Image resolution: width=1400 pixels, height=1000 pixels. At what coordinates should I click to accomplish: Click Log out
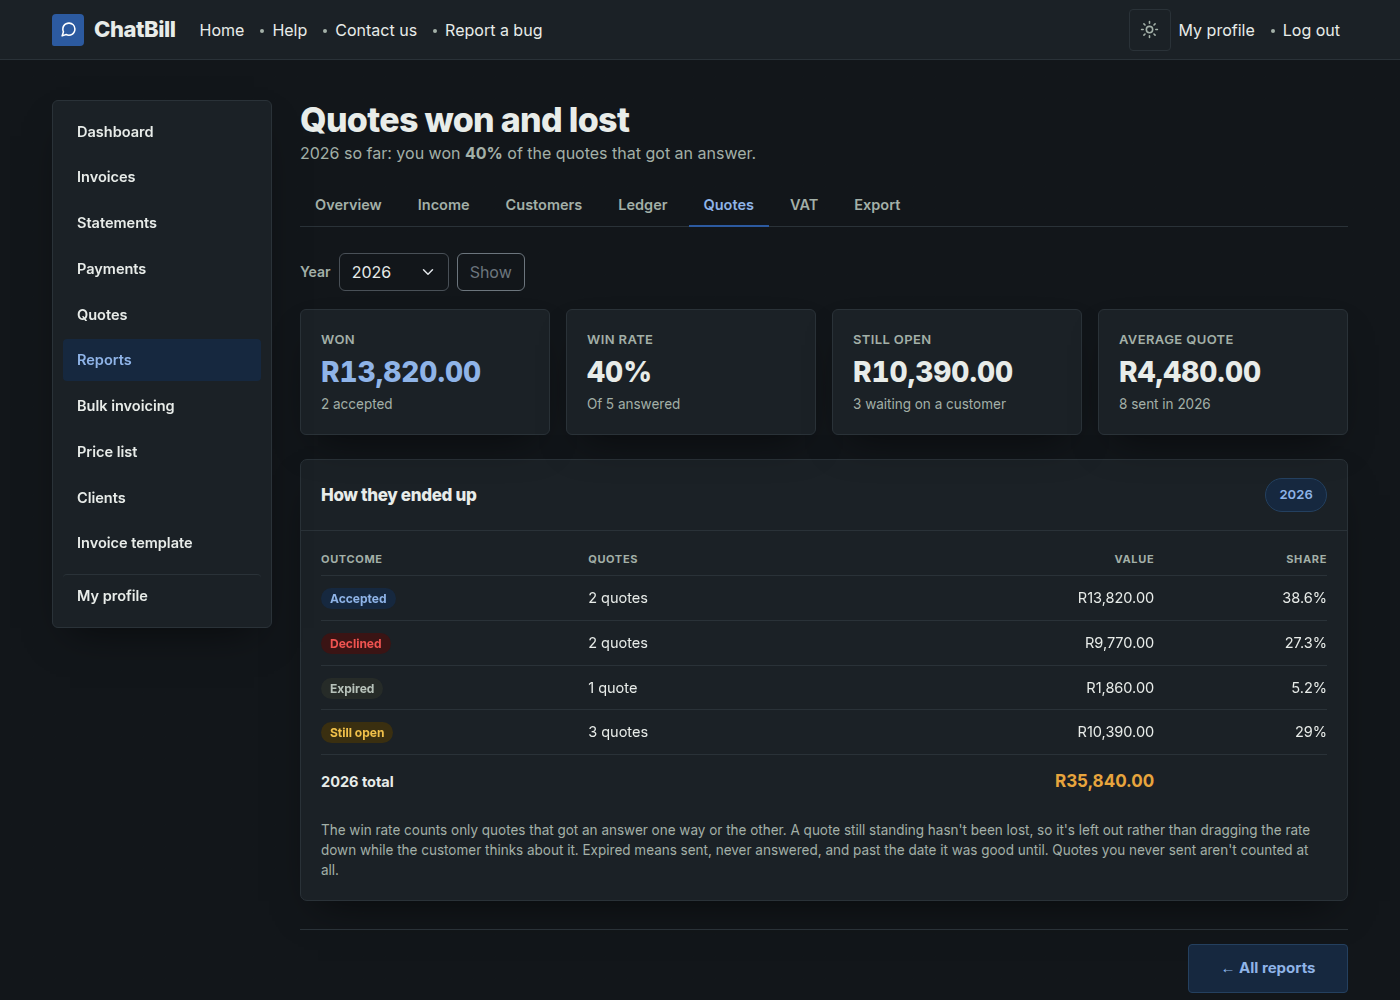tap(1311, 30)
